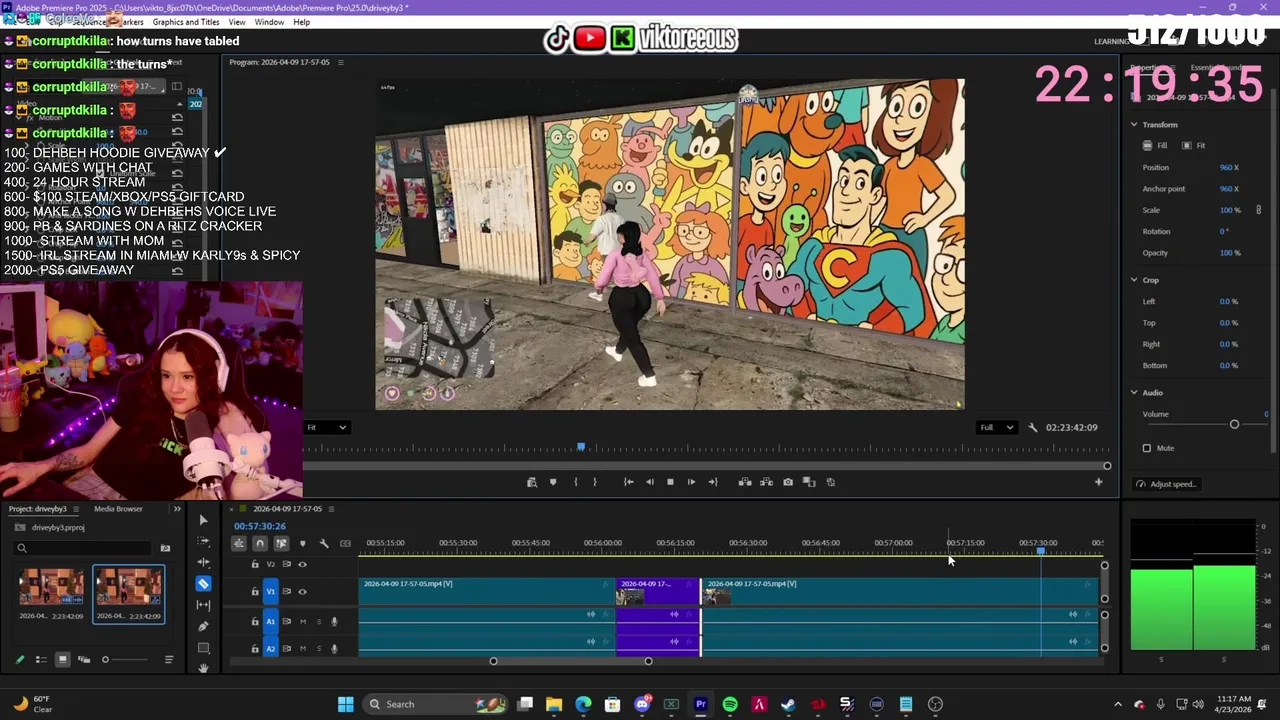Select the Rectangle tool
This screenshot has width=1280, height=720.
point(203,647)
